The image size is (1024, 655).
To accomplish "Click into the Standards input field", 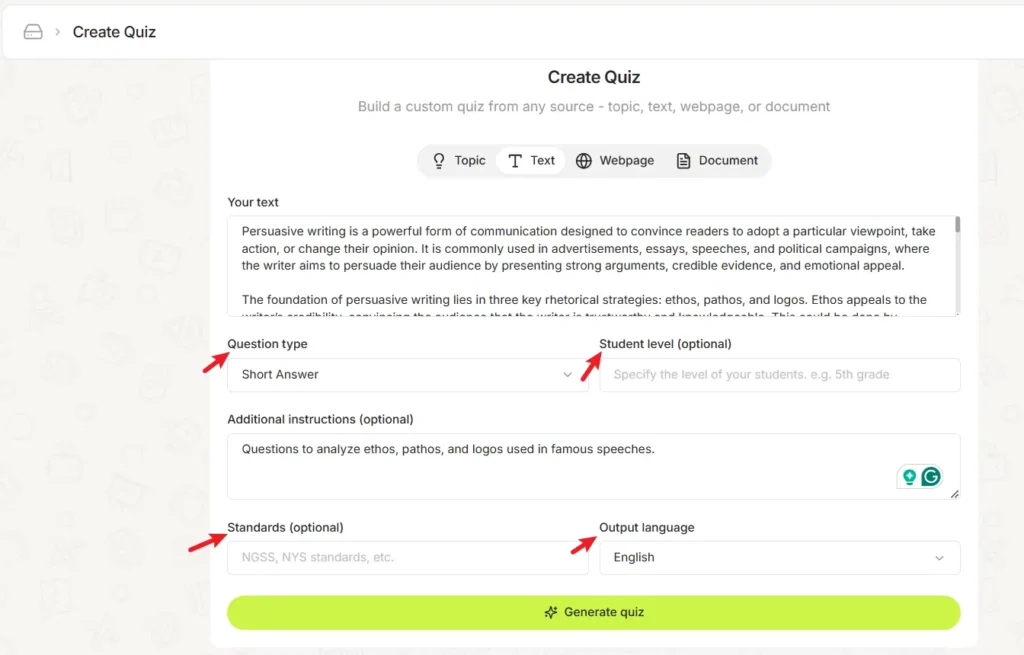I will (407, 558).
